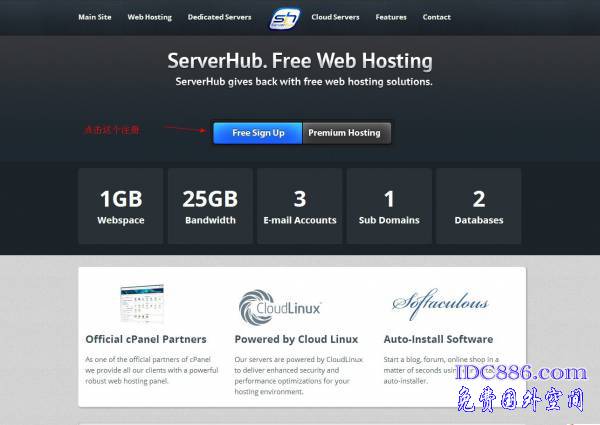
Task: Open the Features nav item
Action: (x=391, y=17)
